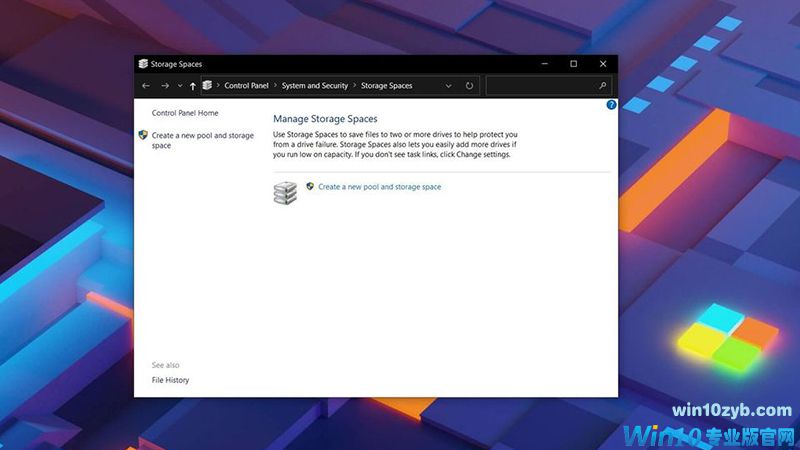
Task: Click the Forward arrow in navigation bar
Action: click(x=165, y=86)
